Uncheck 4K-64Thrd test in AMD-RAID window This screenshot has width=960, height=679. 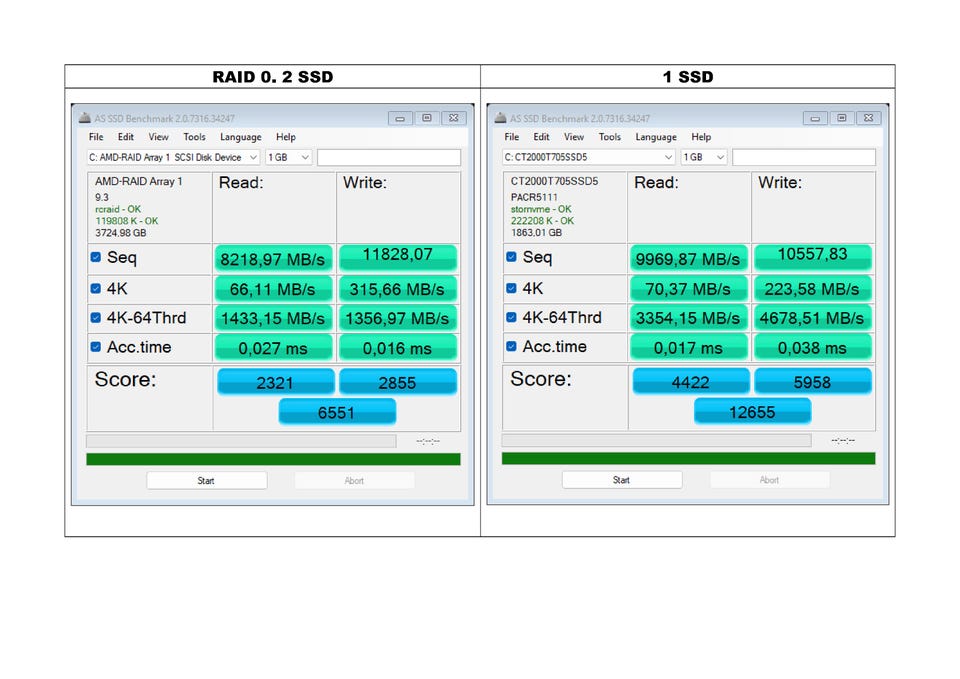tap(96, 318)
